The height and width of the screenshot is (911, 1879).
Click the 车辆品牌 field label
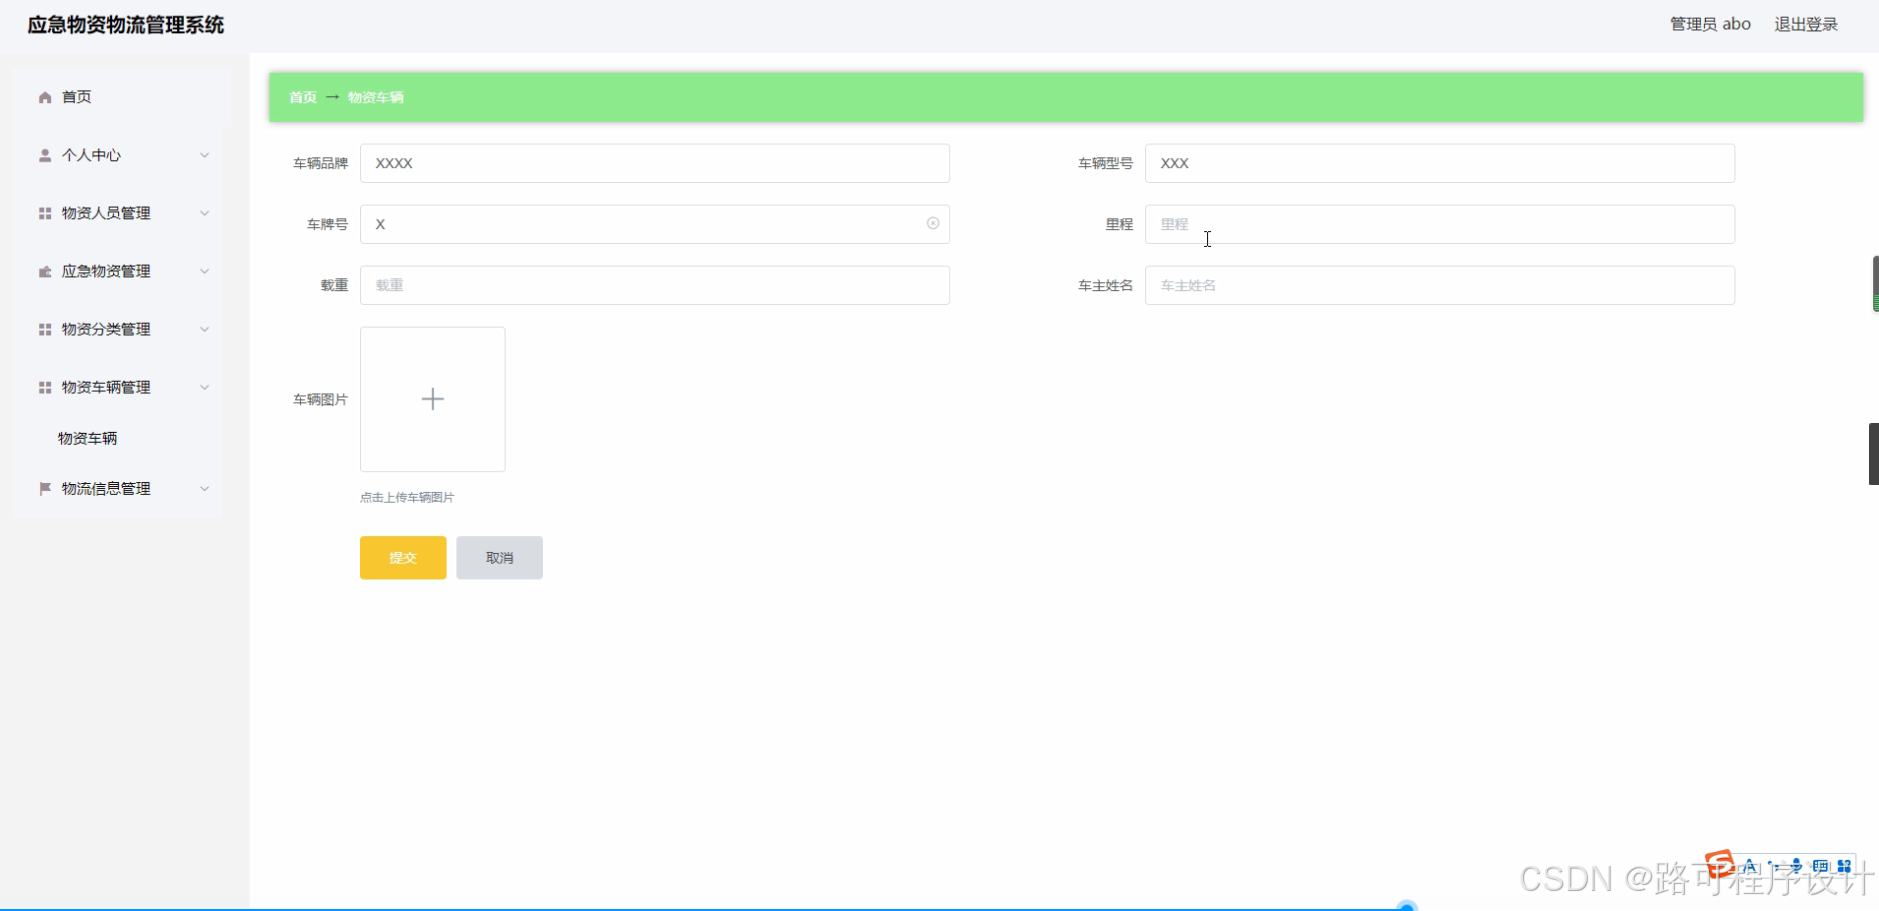320,163
